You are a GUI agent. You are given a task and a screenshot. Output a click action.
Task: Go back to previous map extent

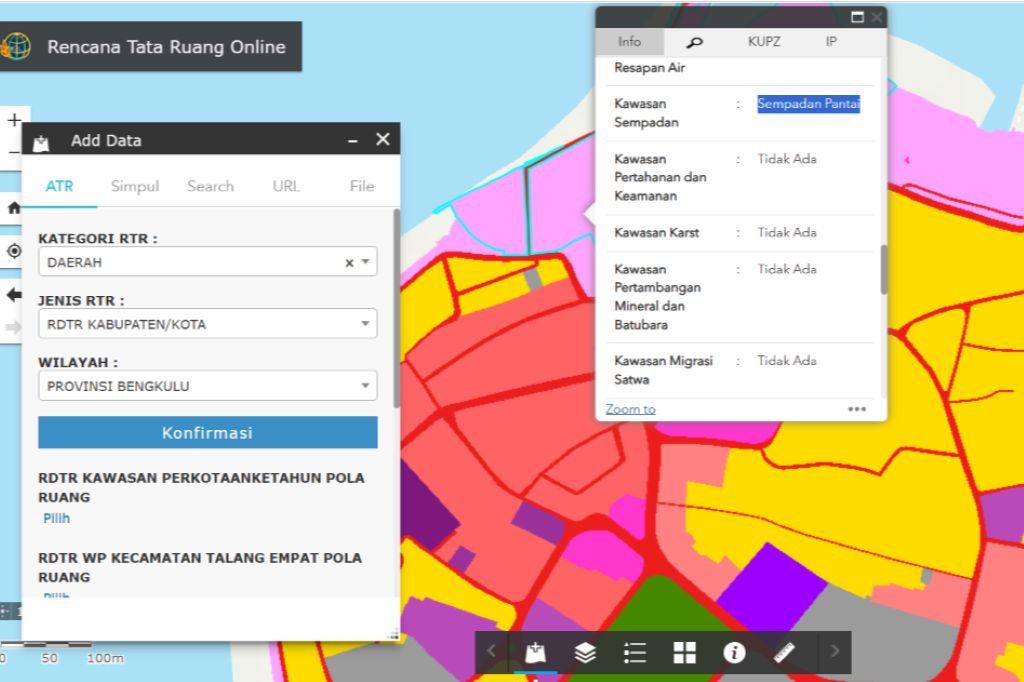(14, 295)
